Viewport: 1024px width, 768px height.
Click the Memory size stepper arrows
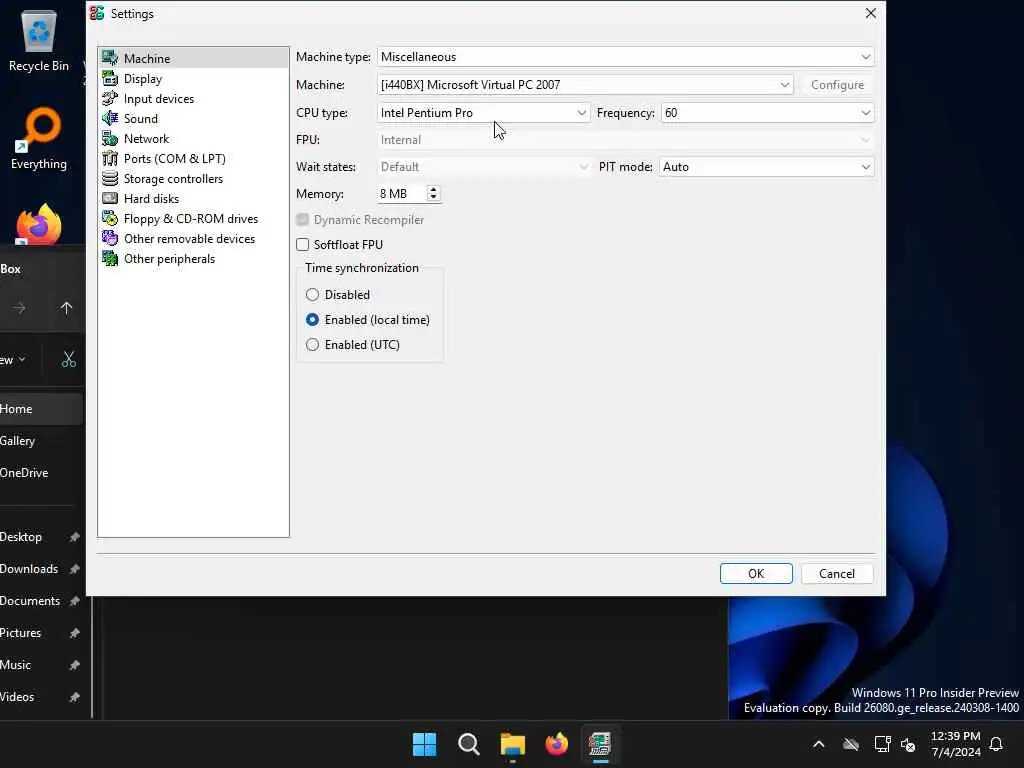click(433, 193)
